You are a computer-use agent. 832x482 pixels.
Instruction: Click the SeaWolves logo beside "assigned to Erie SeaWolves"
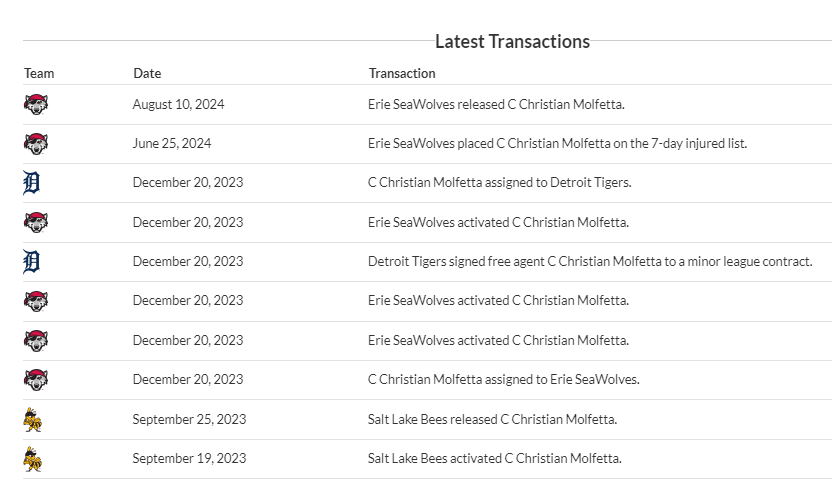35,379
